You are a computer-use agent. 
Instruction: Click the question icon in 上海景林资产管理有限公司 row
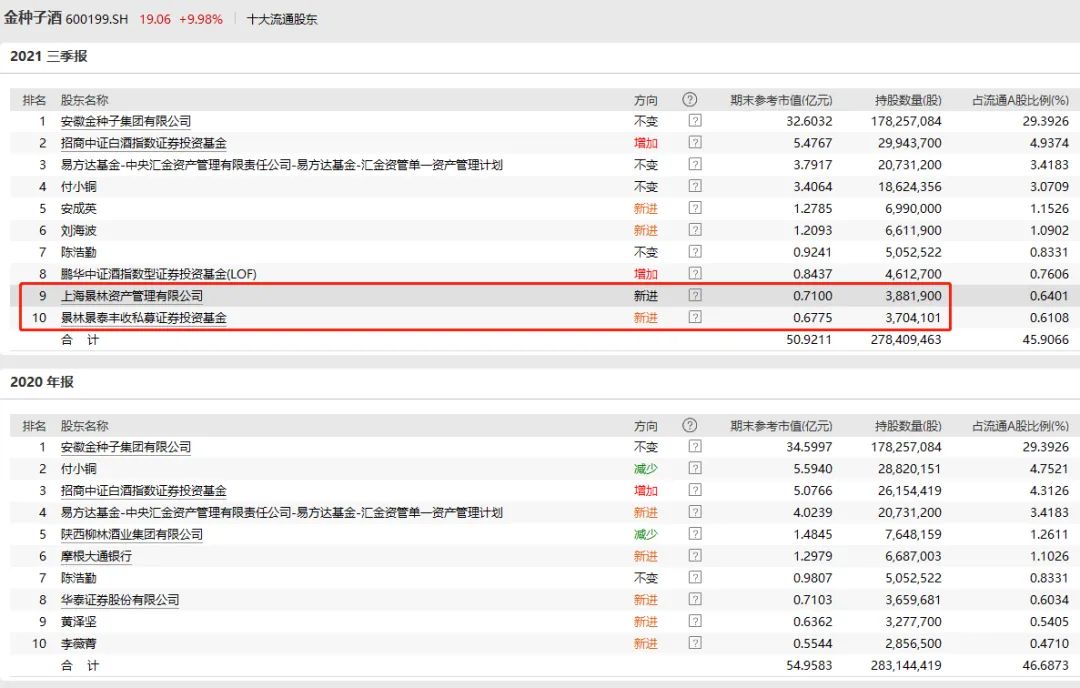pos(695,296)
